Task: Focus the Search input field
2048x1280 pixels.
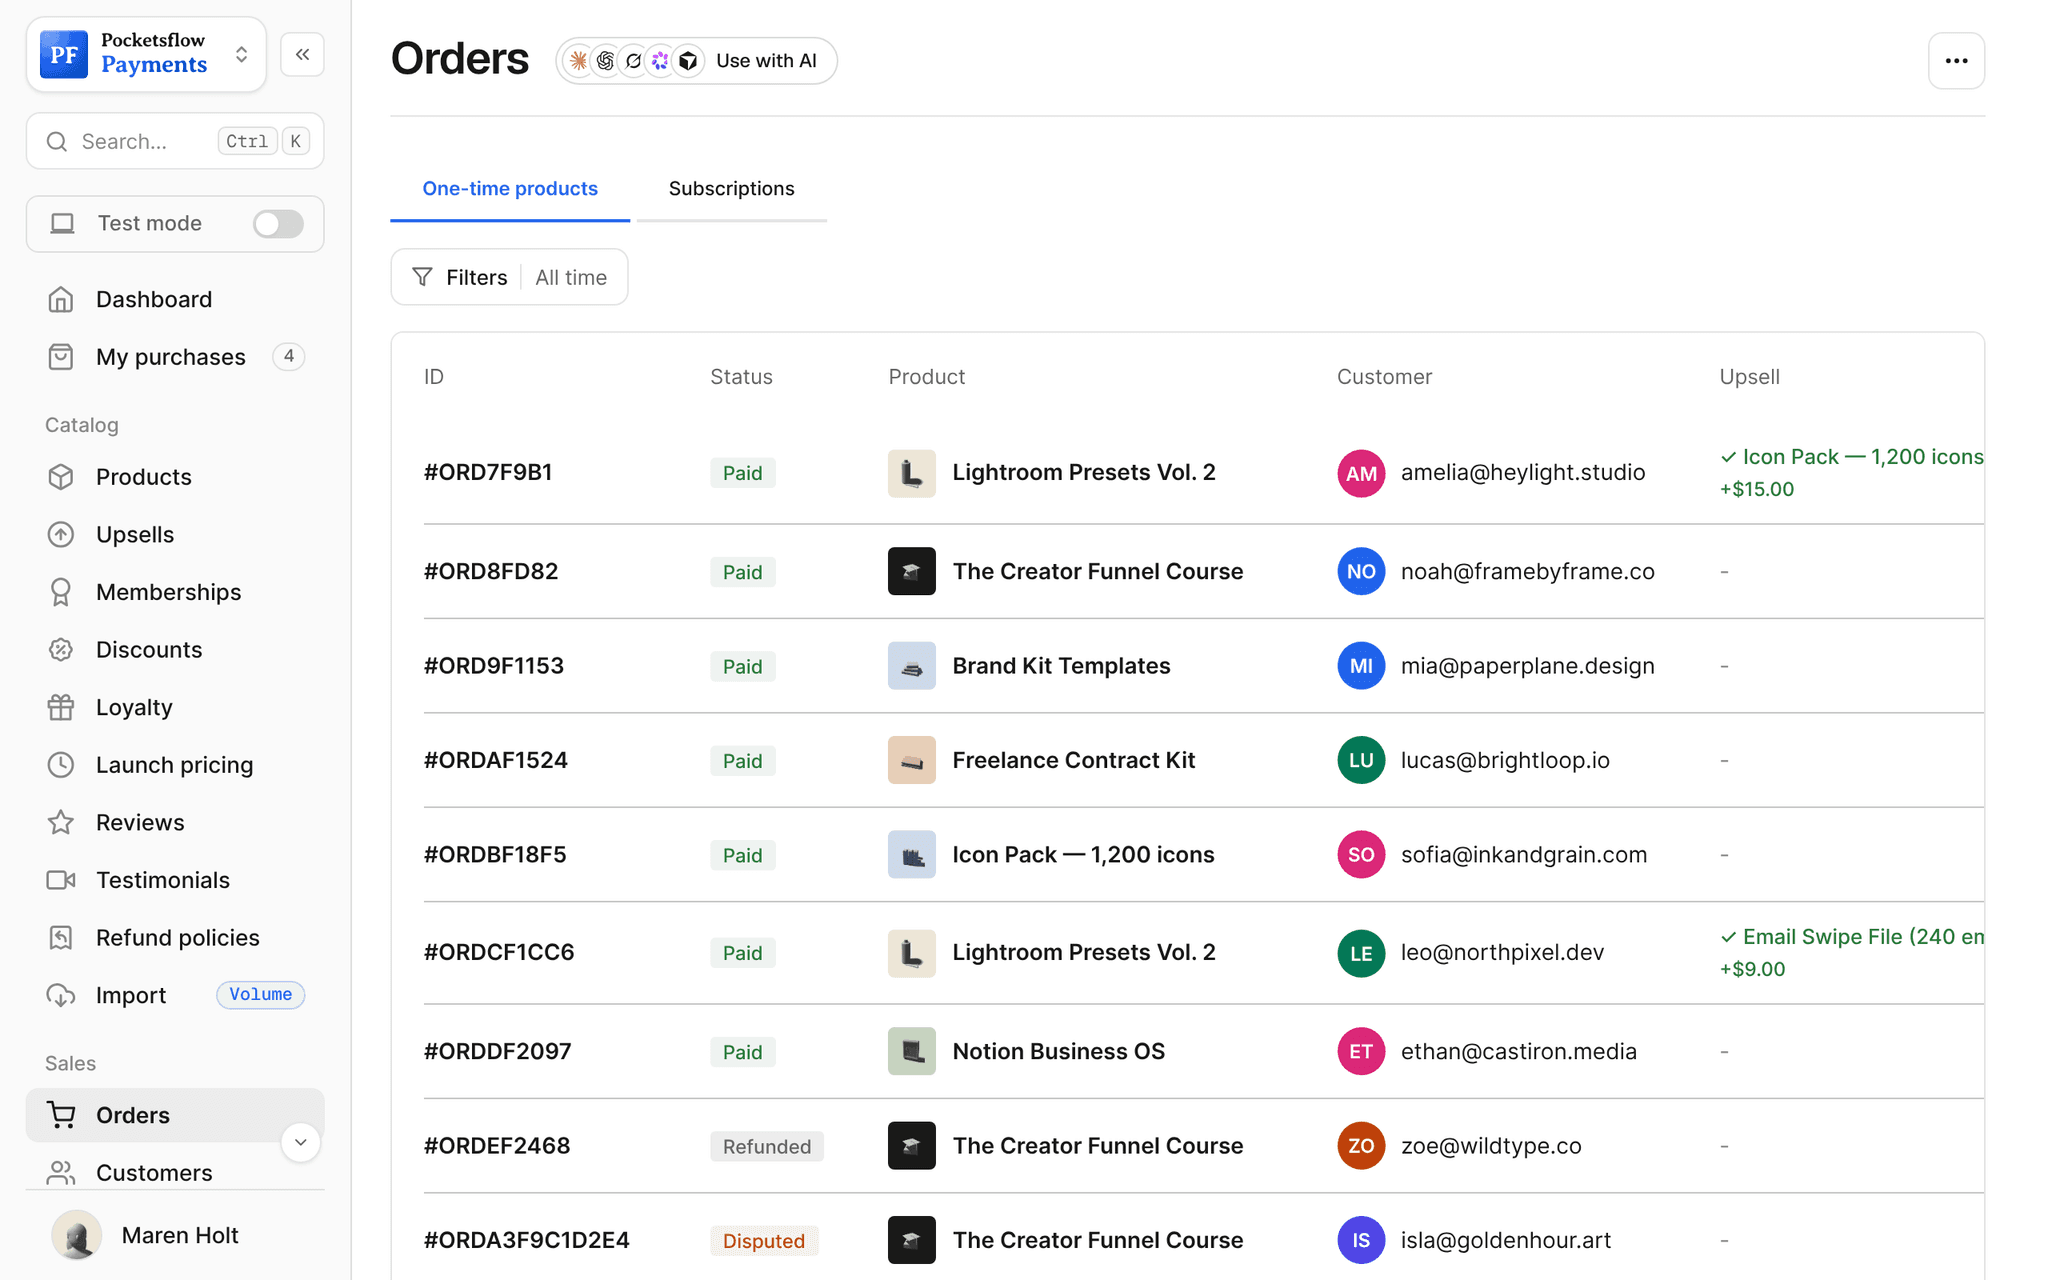Action: point(175,141)
